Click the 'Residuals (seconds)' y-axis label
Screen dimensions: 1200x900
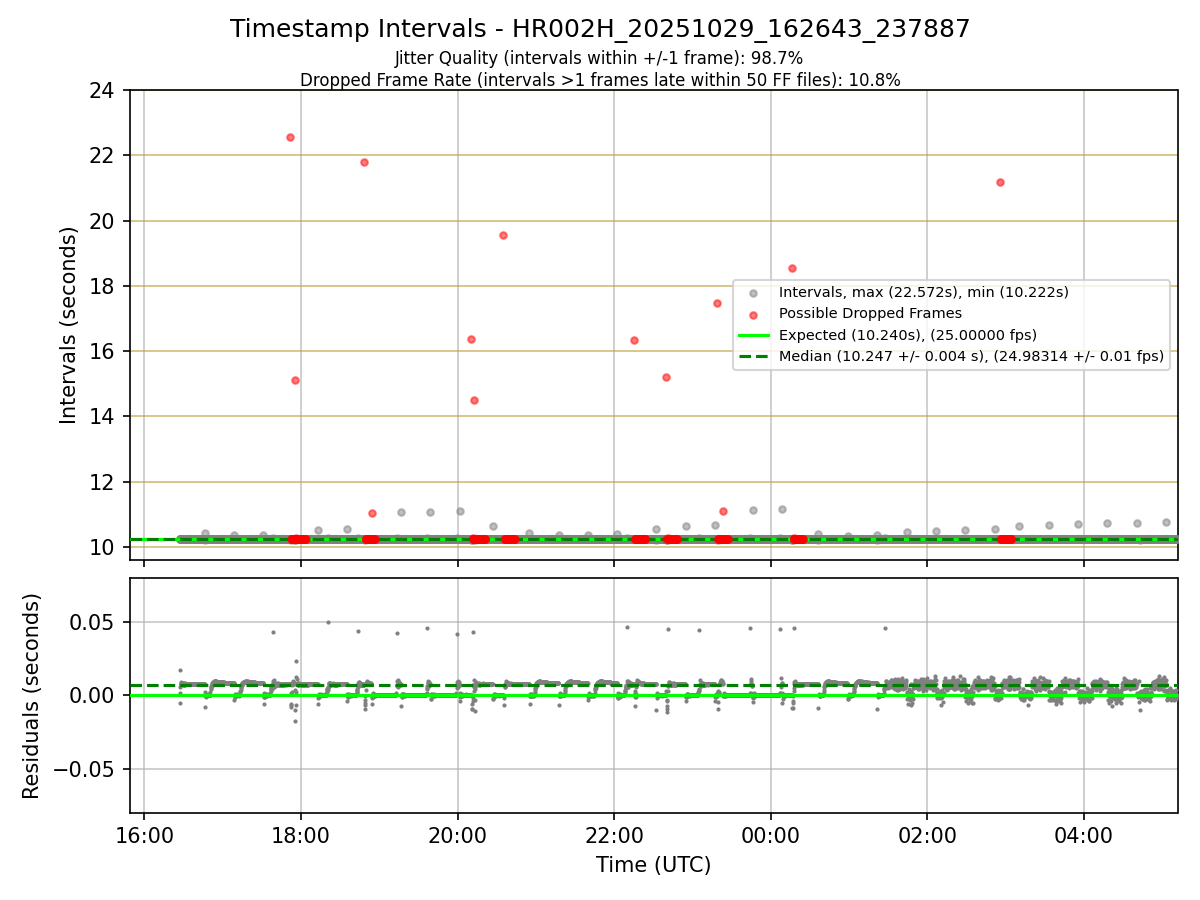click(x=32, y=696)
